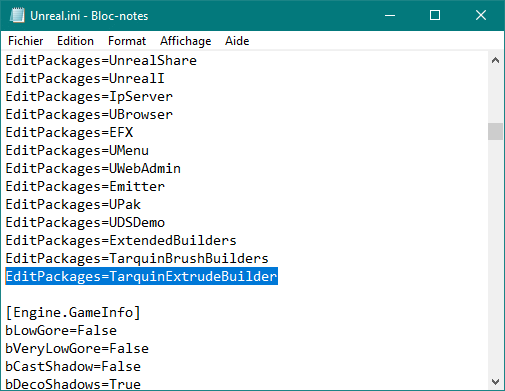Click the line EditPackages=UMenu
The image size is (505, 391).
coord(77,151)
